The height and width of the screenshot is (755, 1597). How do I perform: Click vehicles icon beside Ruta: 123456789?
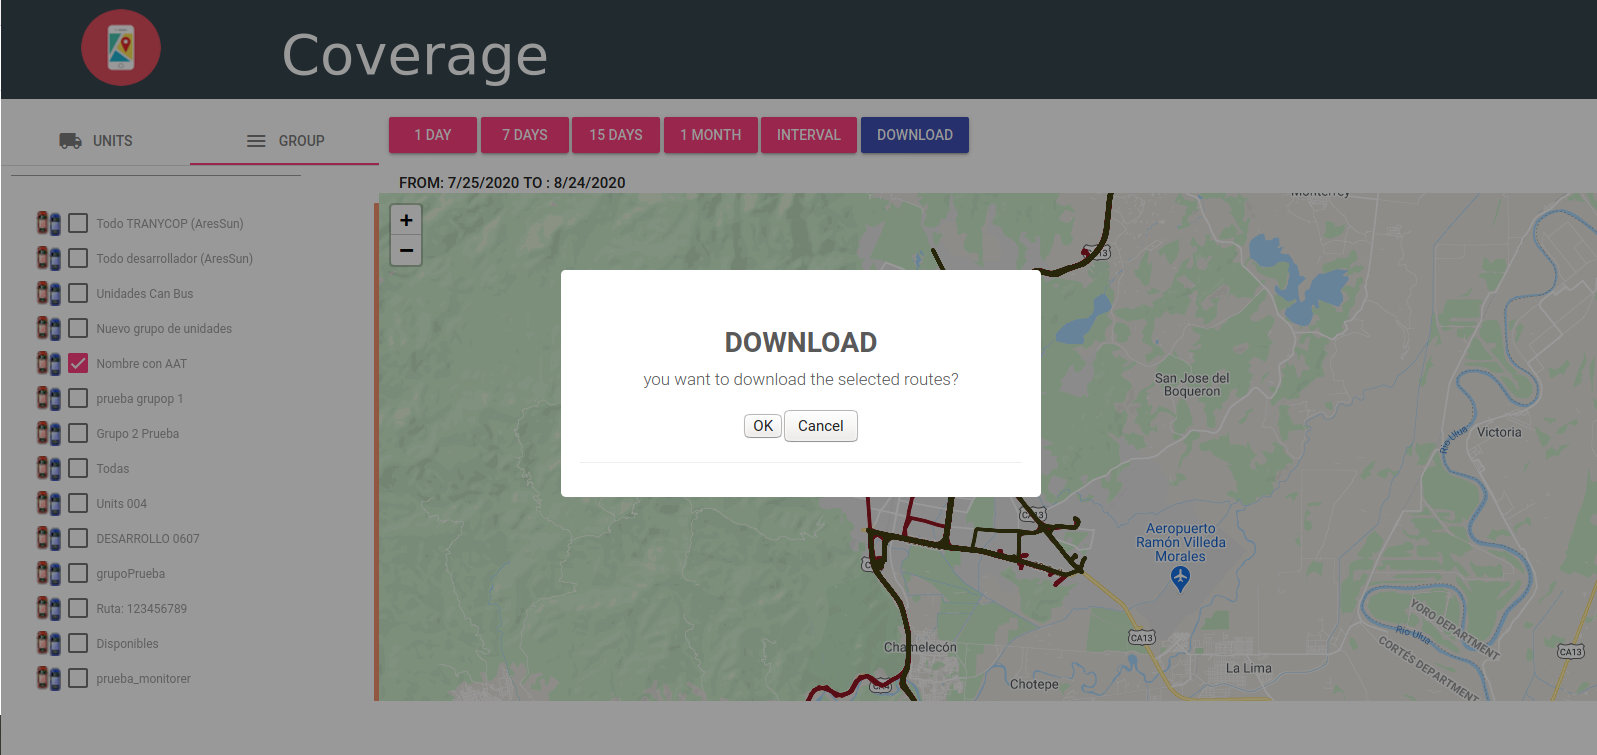pyautogui.click(x=49, y=608)
